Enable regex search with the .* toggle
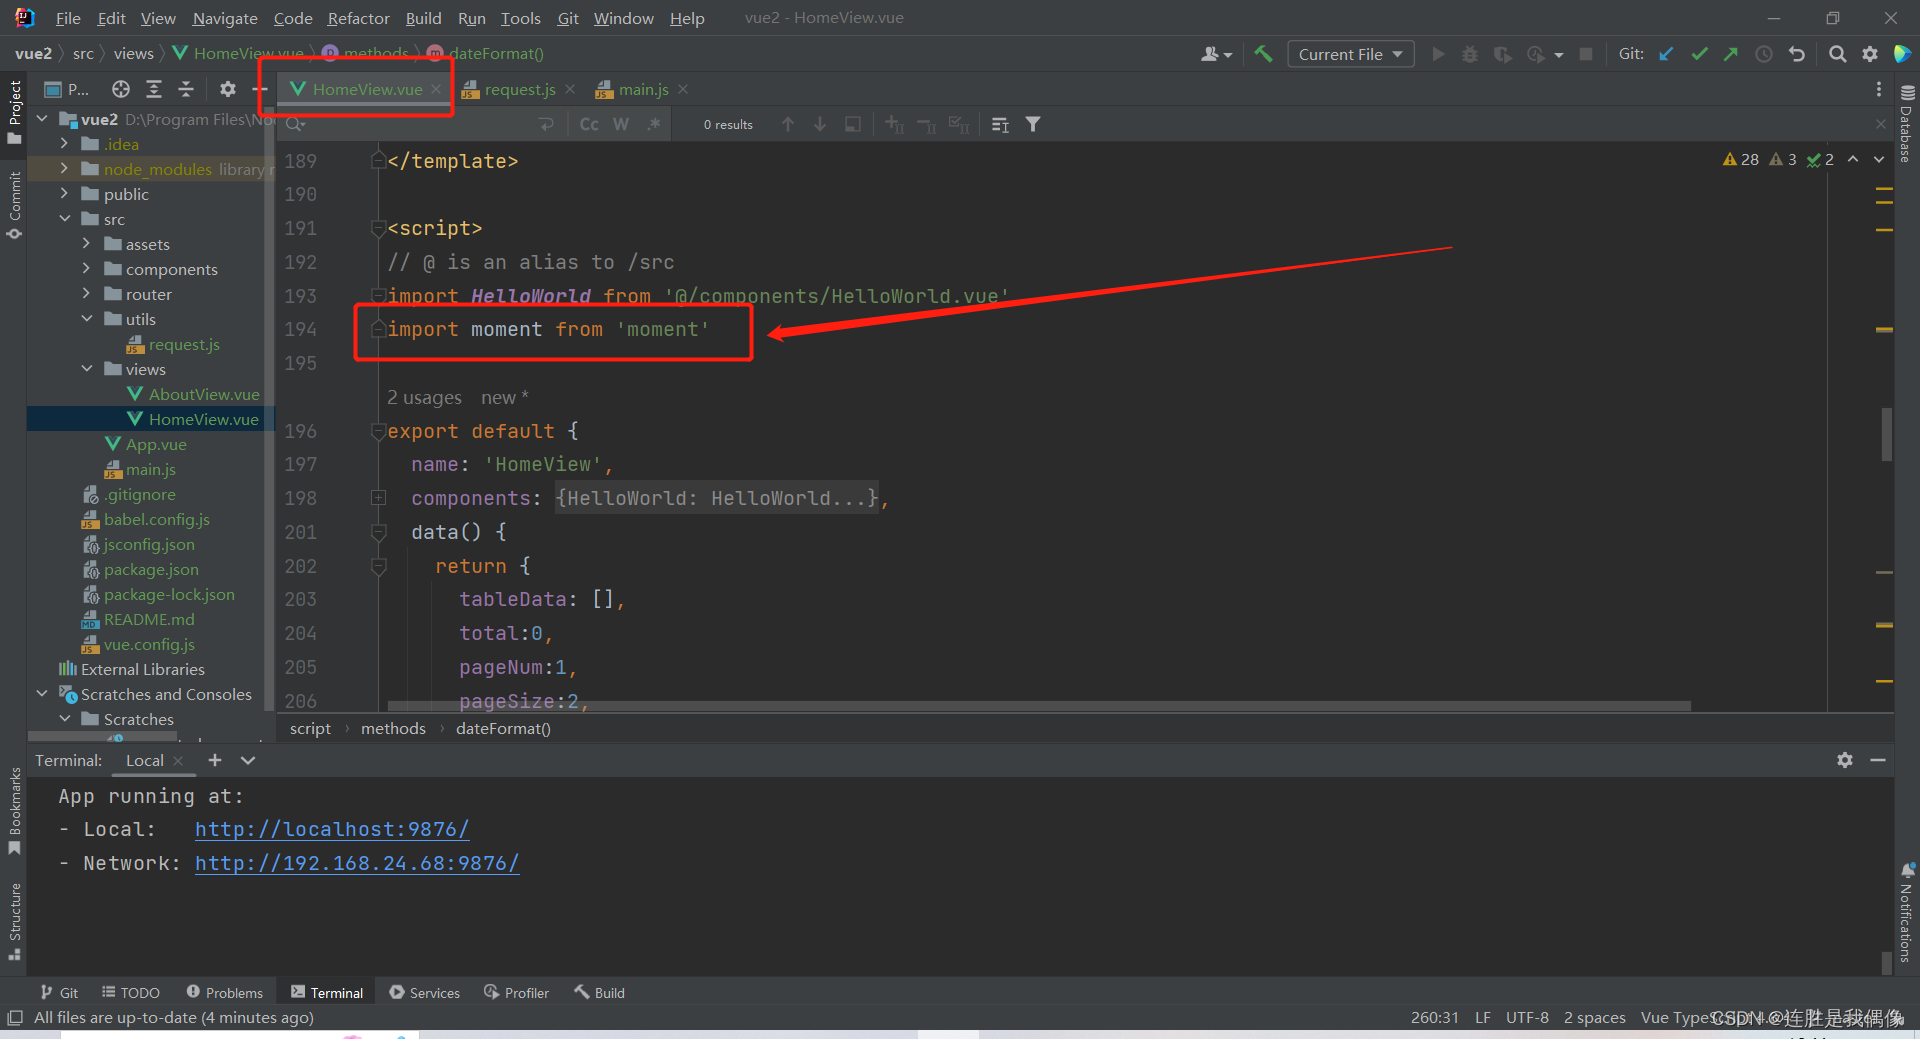Image resolution: width=1920 pixels, height=1039 pixels. (653, 124)
